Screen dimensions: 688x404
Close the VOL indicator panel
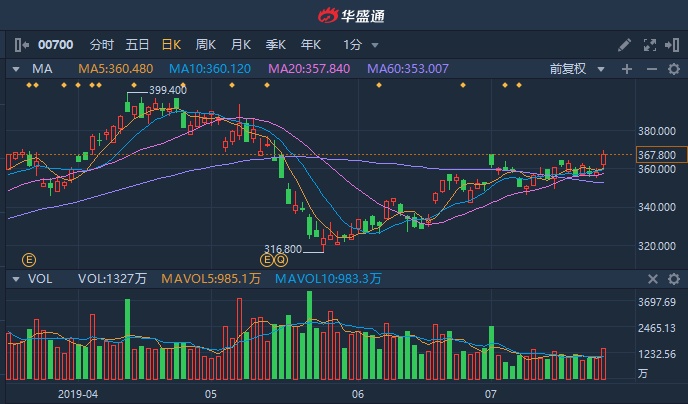pyautogui.click(x=652, y=280)
